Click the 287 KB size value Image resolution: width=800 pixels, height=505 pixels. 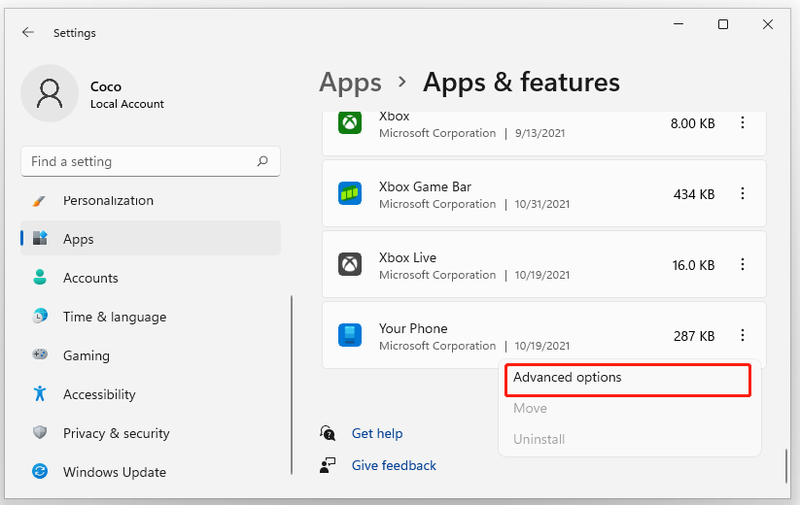694,336
